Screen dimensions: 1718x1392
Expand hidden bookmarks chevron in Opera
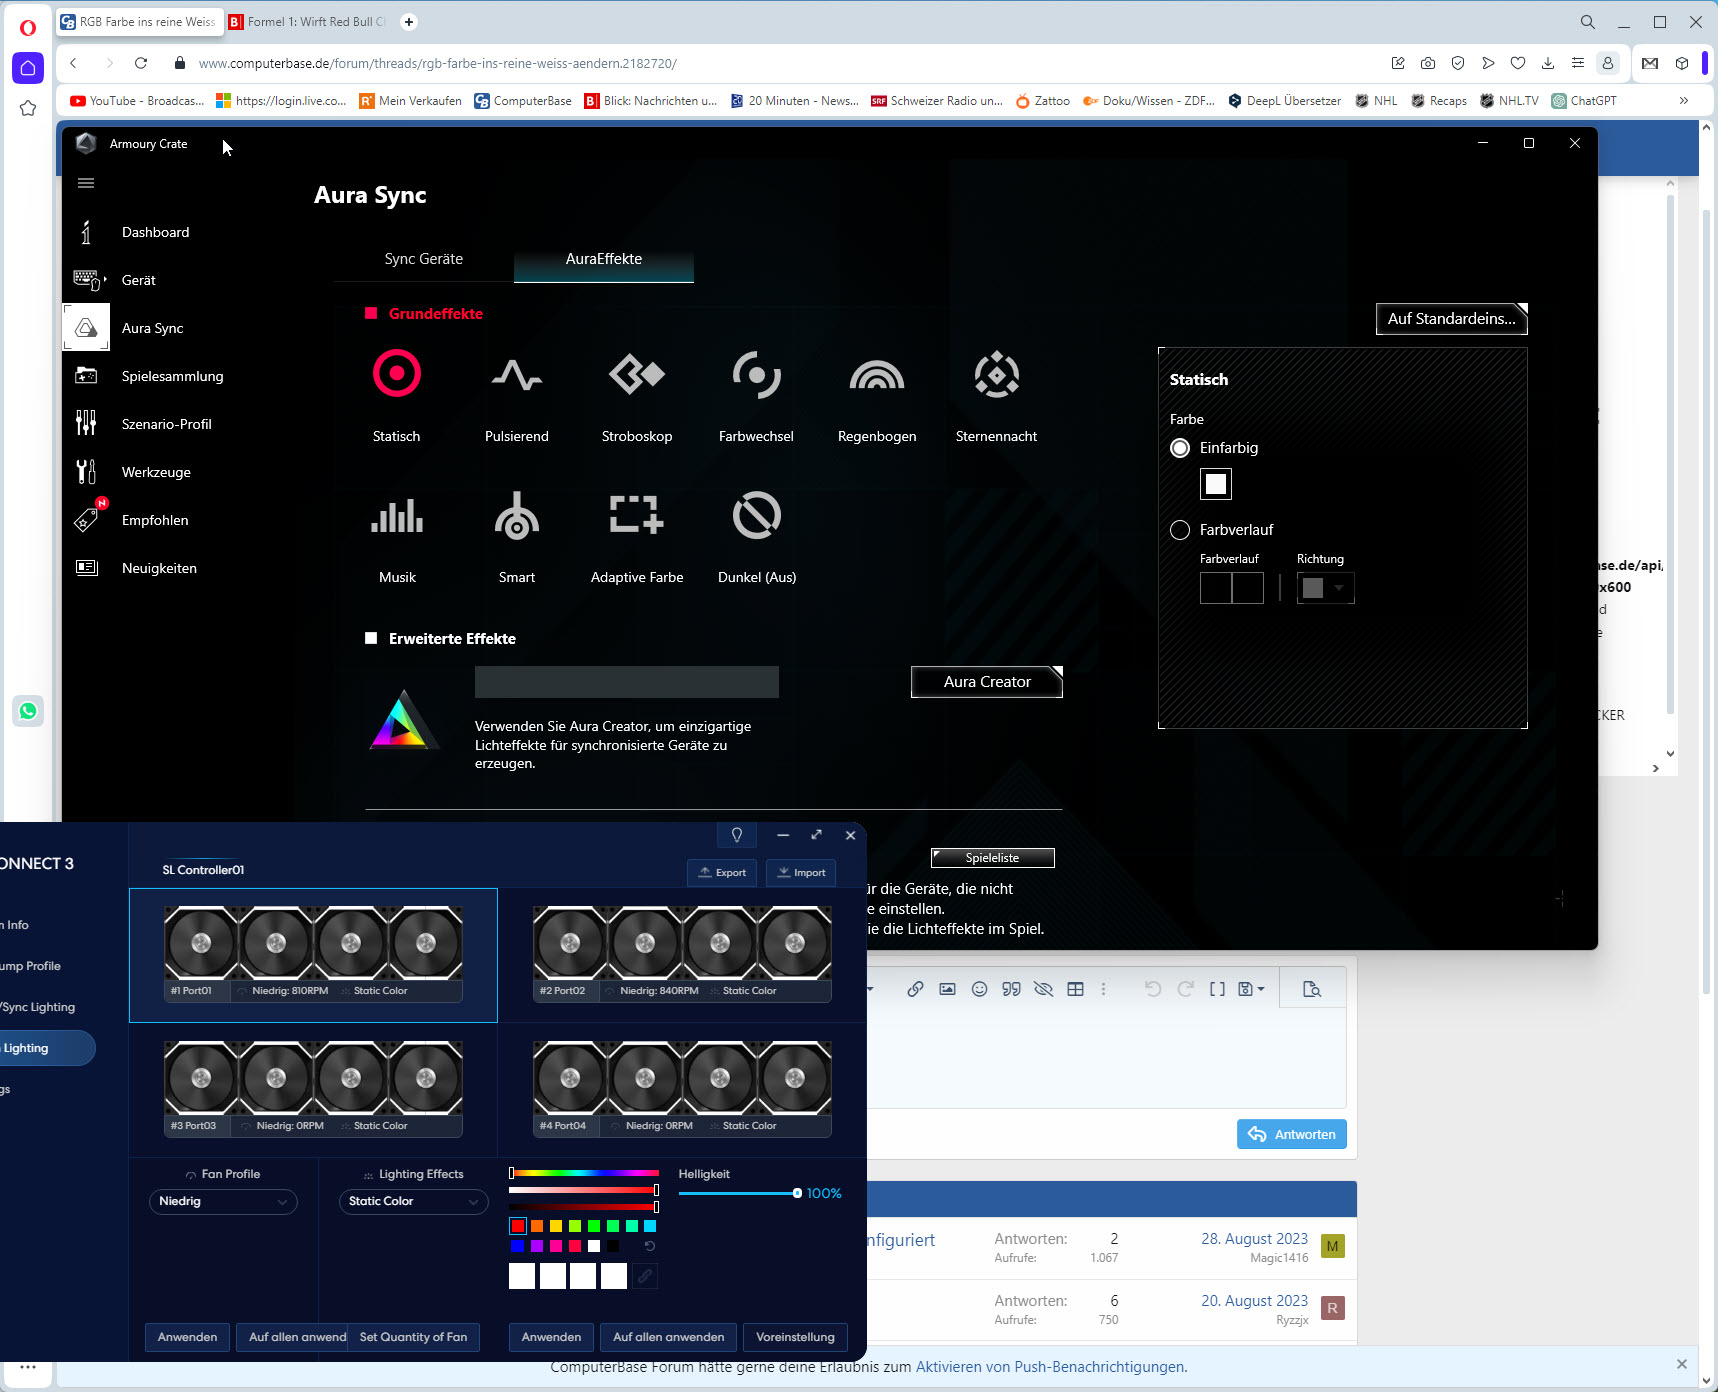(1684, 100)
